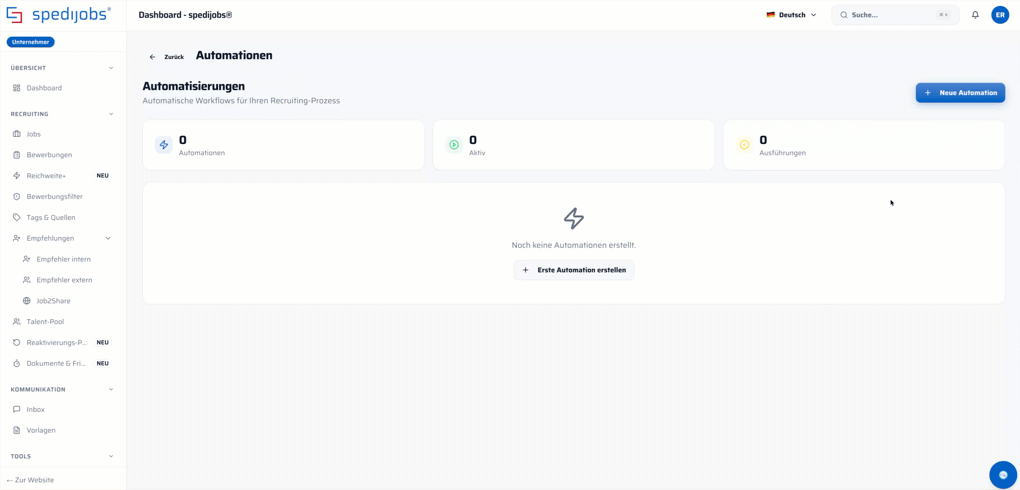The height and width of the screenshot is (490, 1020).
Task: Click the Unternehmer badge
Action: (31, 42)
